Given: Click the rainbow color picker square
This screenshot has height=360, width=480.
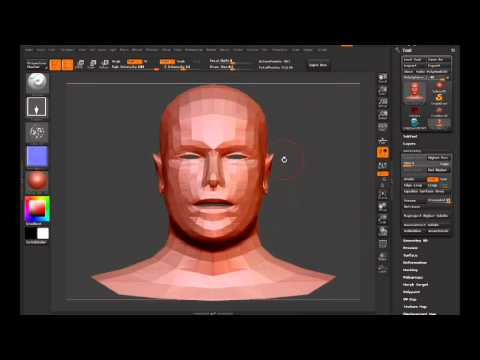Looking at the screenshot, I should [x=37, y=209].
